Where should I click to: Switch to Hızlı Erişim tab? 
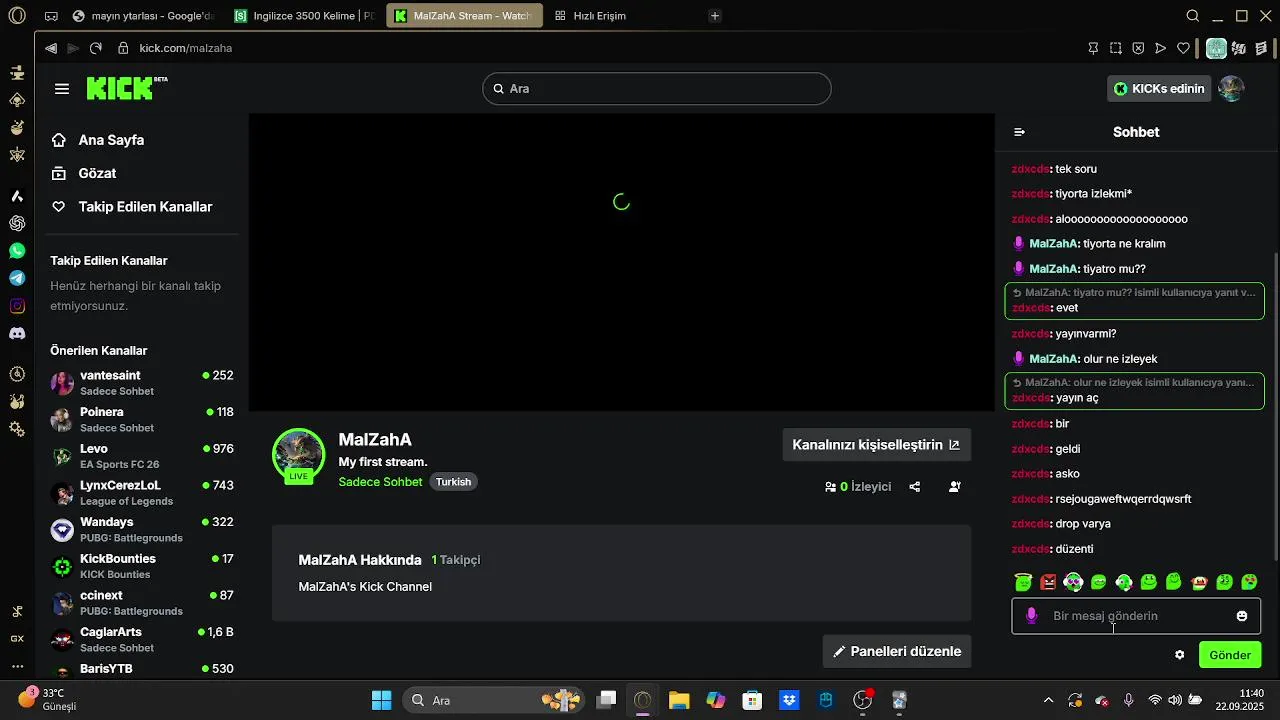590,16
